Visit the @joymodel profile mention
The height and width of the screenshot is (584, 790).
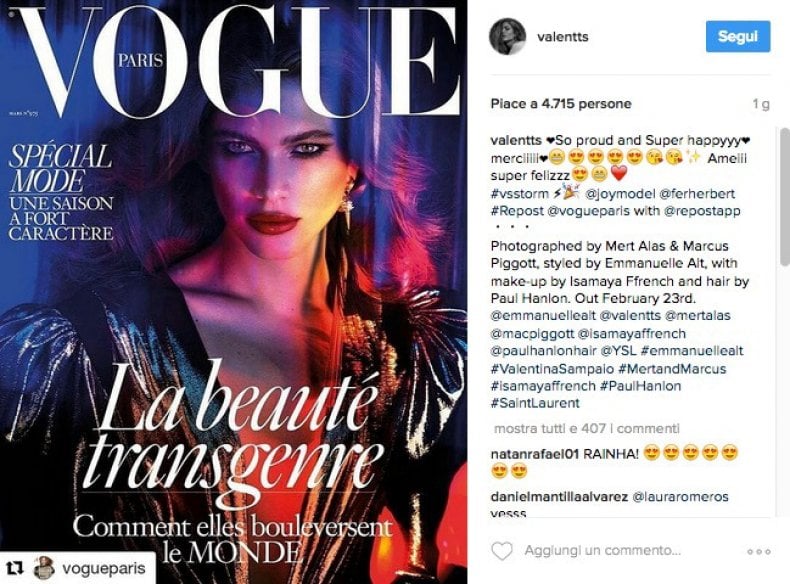pyautogui.click(x=619, y=194)
